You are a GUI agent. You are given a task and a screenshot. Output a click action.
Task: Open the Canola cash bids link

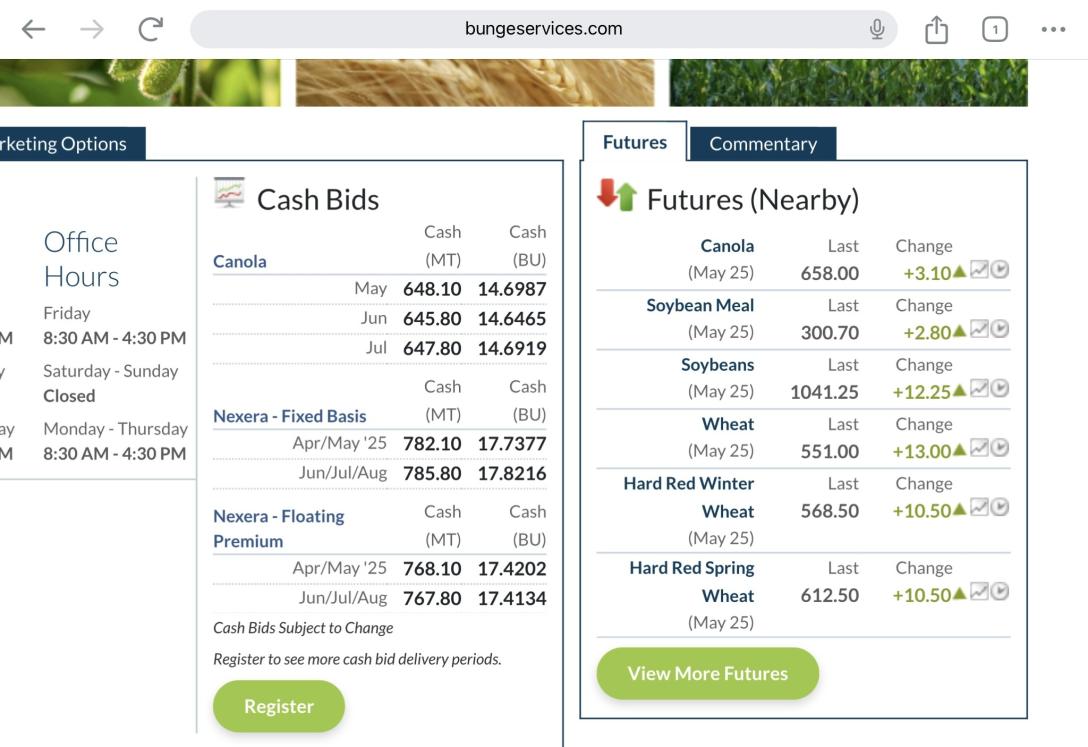(x=240, y=261)
